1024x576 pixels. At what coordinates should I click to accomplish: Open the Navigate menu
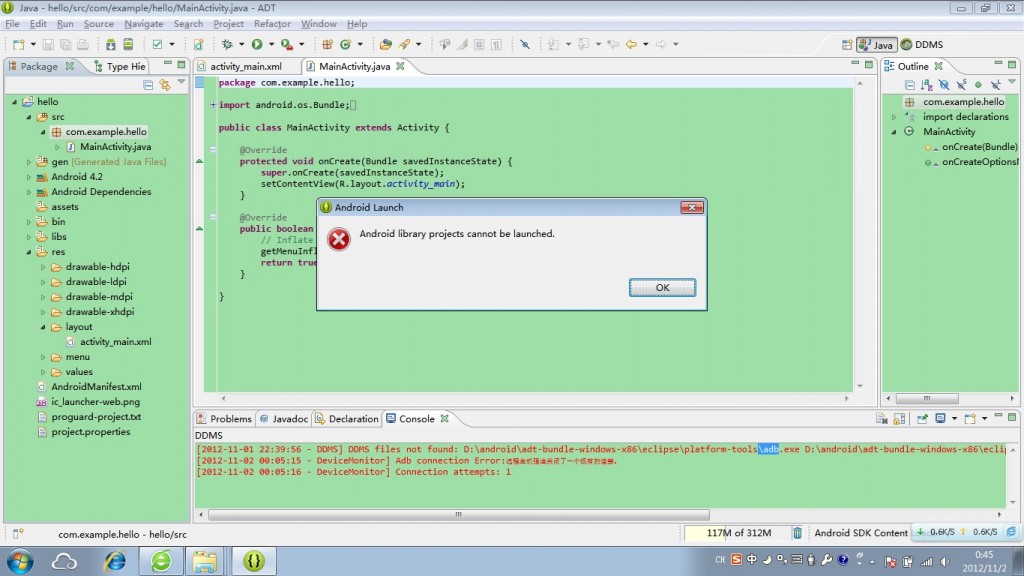click(x=144, y=24)
